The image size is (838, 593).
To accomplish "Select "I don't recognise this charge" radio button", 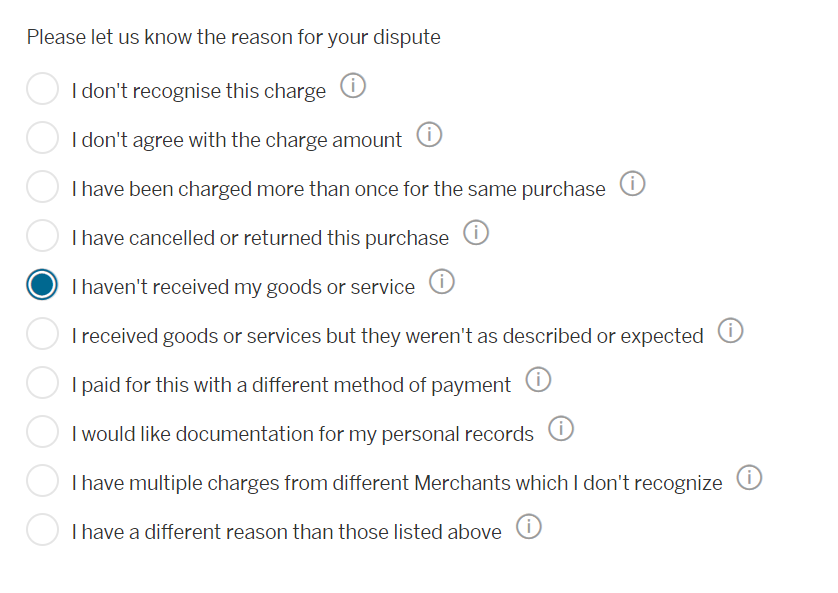I will tap(42, 89).
